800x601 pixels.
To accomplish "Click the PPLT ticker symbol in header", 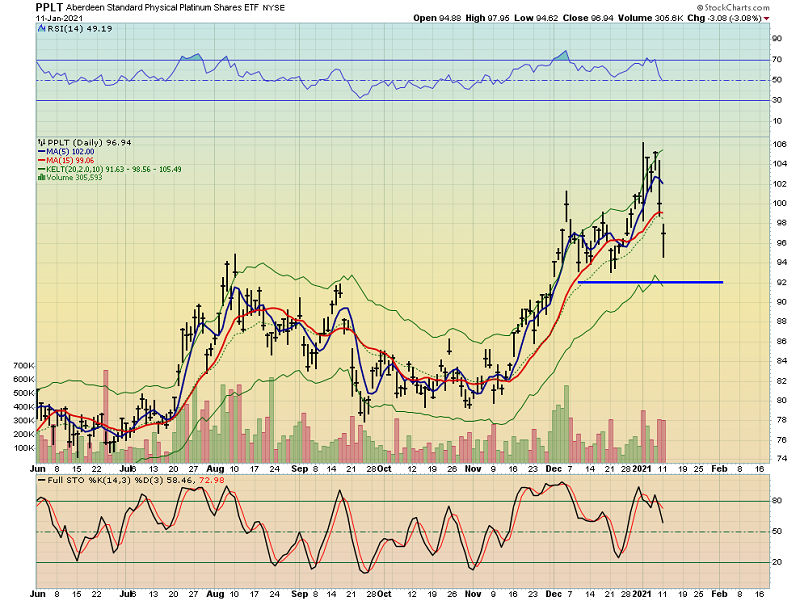I will (50, 7).
